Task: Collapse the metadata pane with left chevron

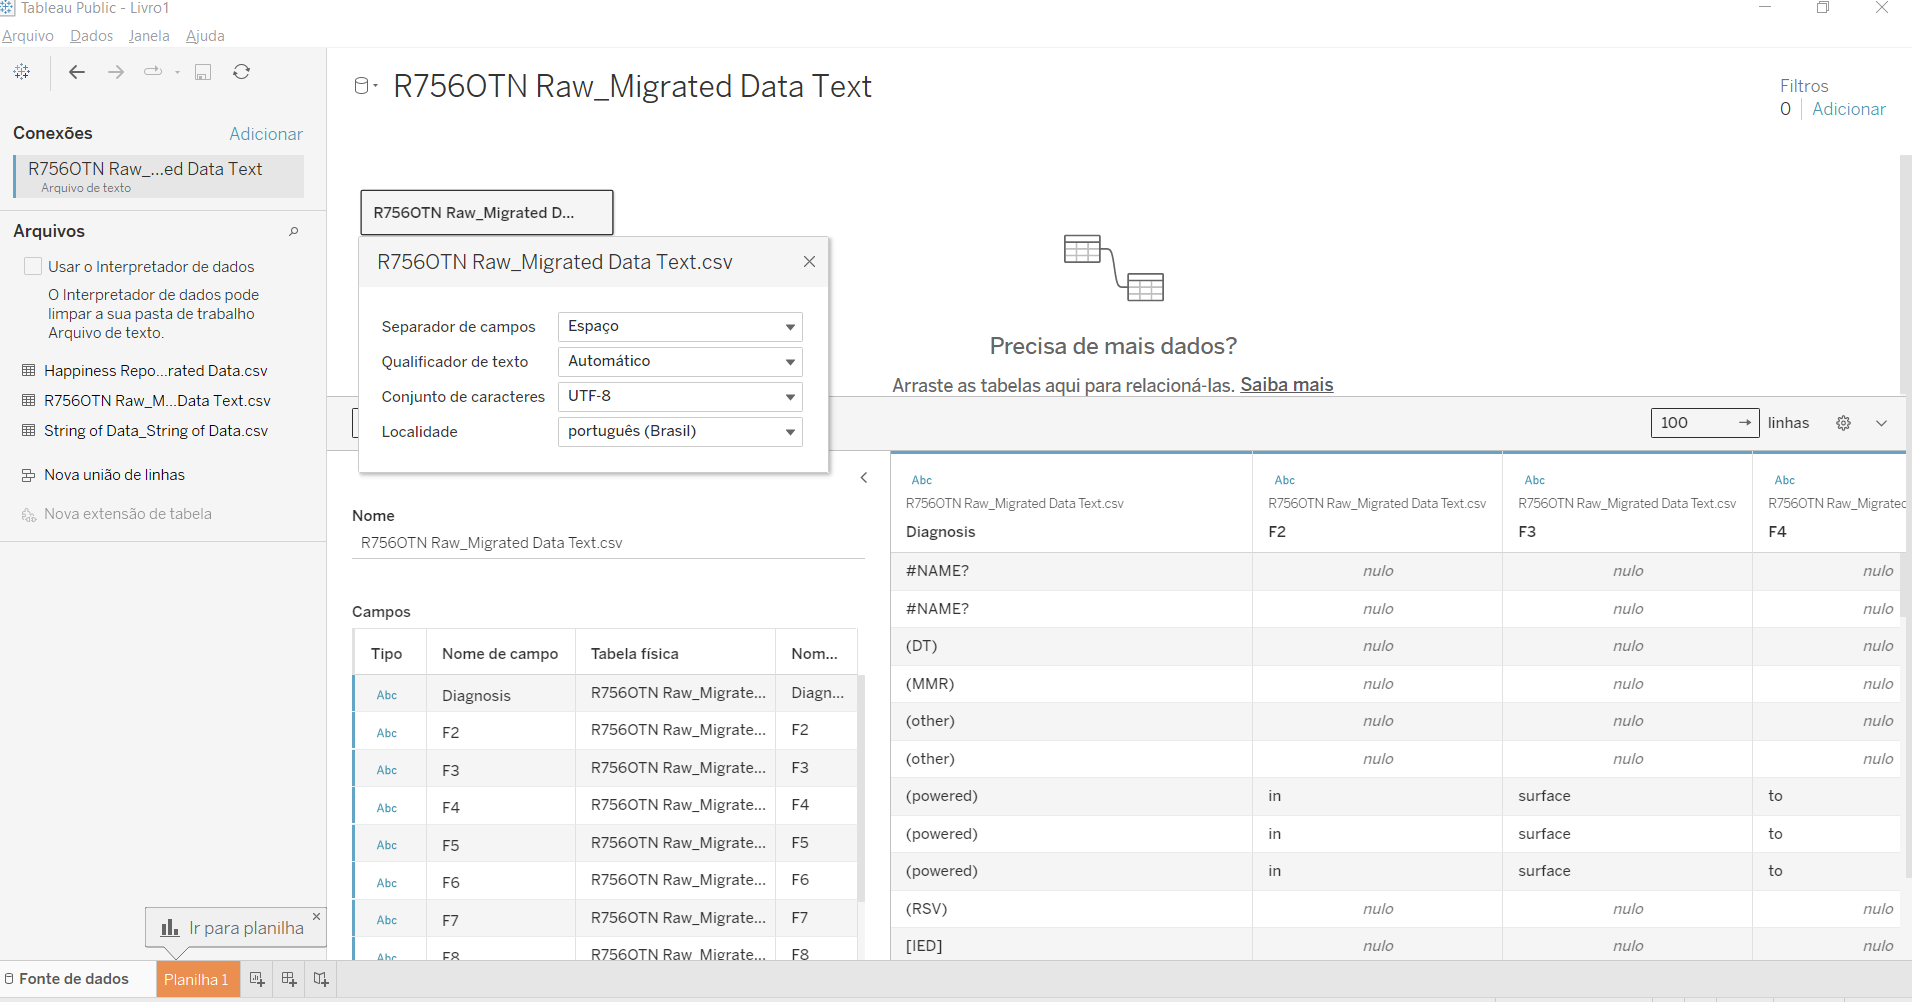Action: pos(864,478)
